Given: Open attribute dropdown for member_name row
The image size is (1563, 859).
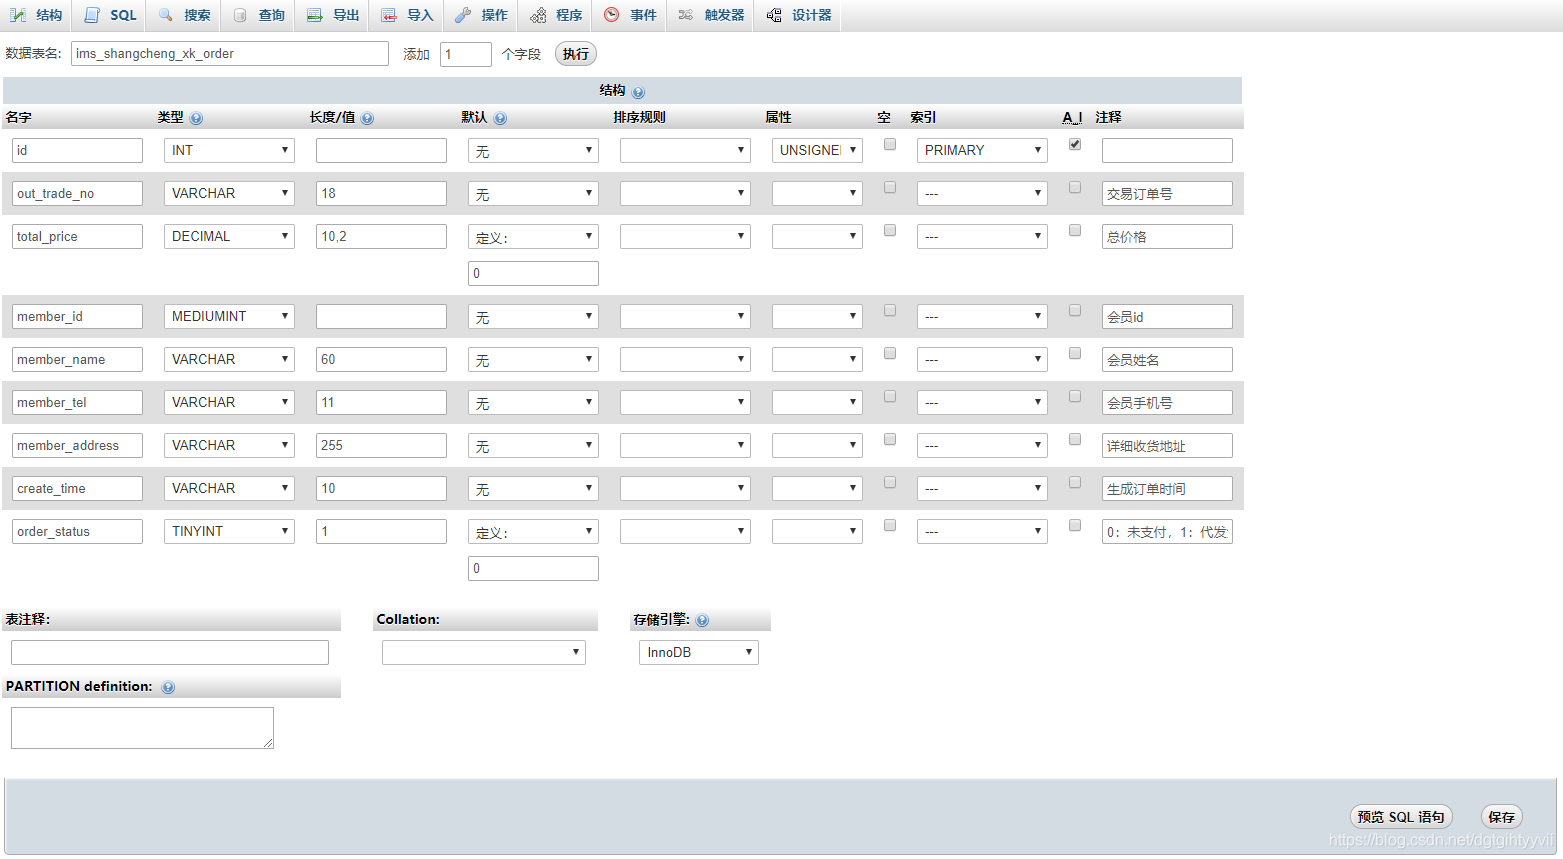Looking at the screenshot, I should click(817, 359).
